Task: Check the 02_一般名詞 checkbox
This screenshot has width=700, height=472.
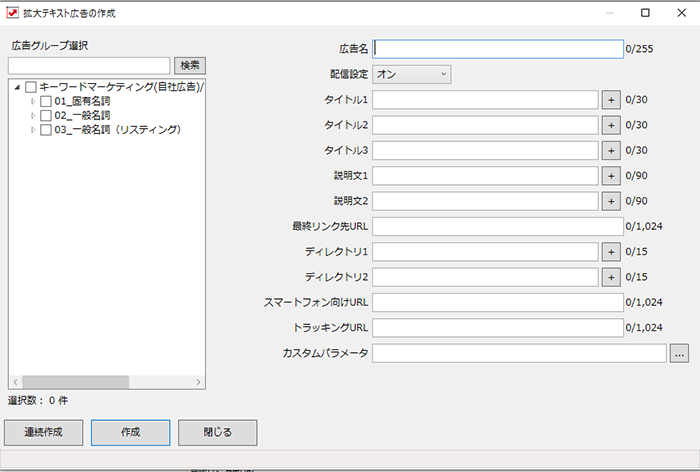Action: pyautogui.click(x=46, y=116)
